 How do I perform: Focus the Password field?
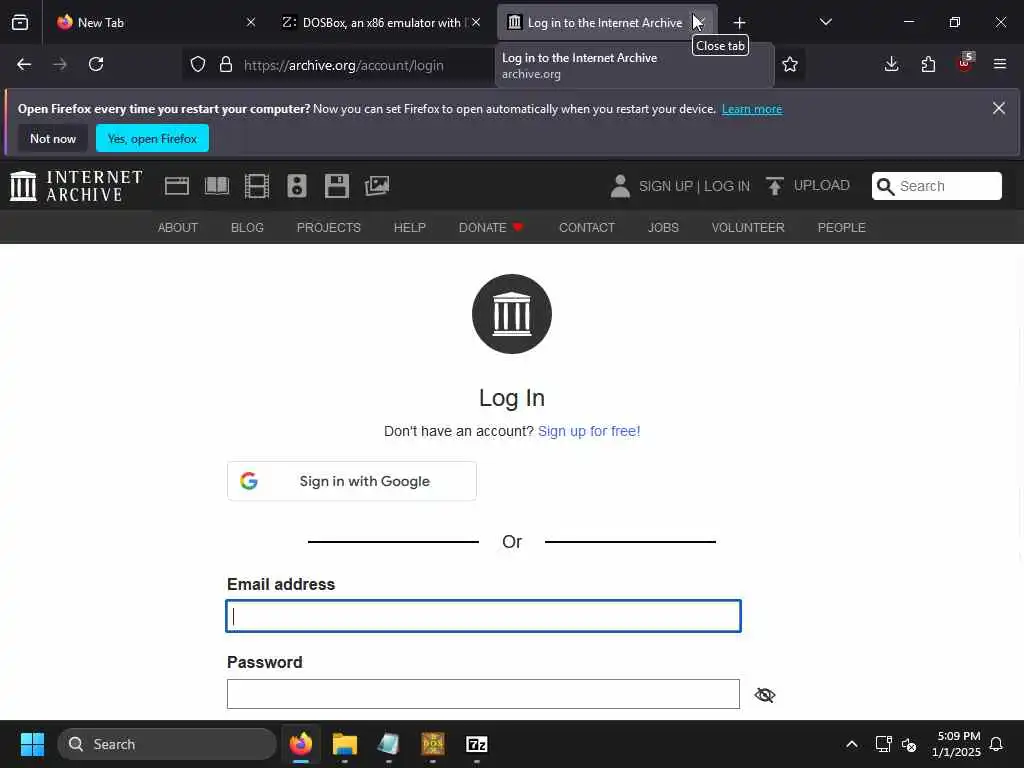click(x=483, y=694)
